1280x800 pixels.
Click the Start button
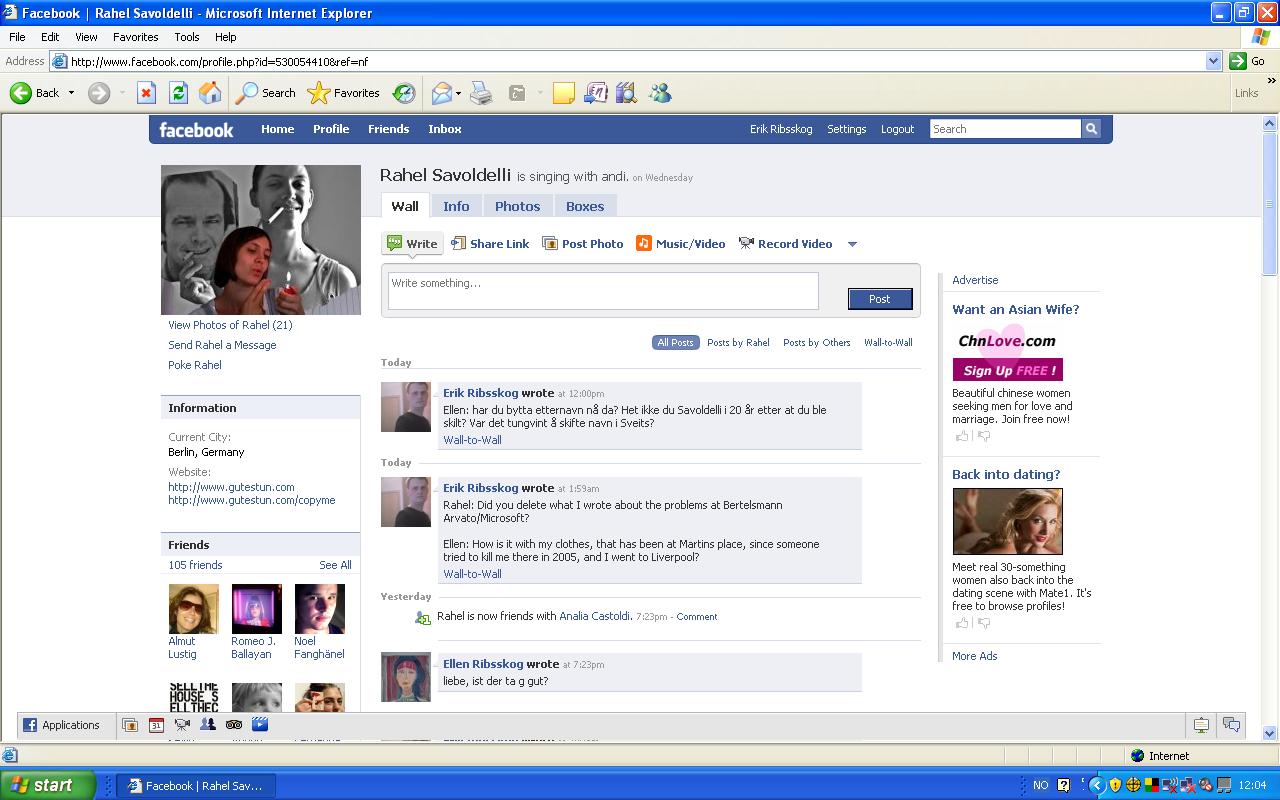pyautogui.click(x=48, y=785)
